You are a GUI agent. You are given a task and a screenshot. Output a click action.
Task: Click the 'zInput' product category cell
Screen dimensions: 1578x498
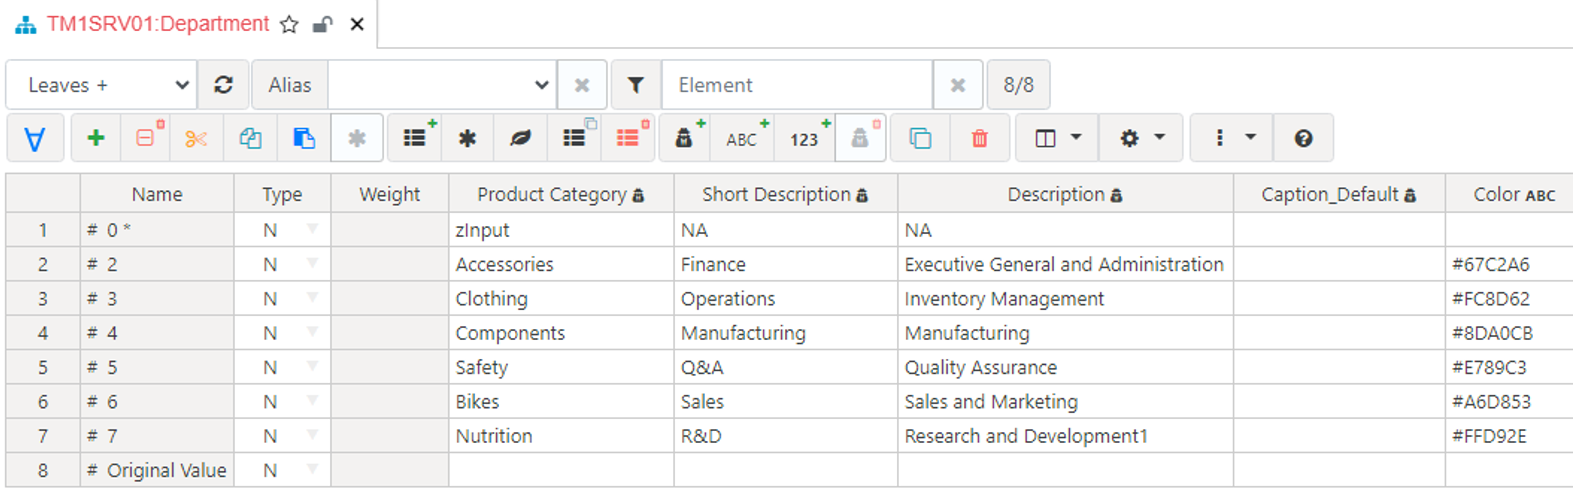pyautogui.click(x=561, y=230)
